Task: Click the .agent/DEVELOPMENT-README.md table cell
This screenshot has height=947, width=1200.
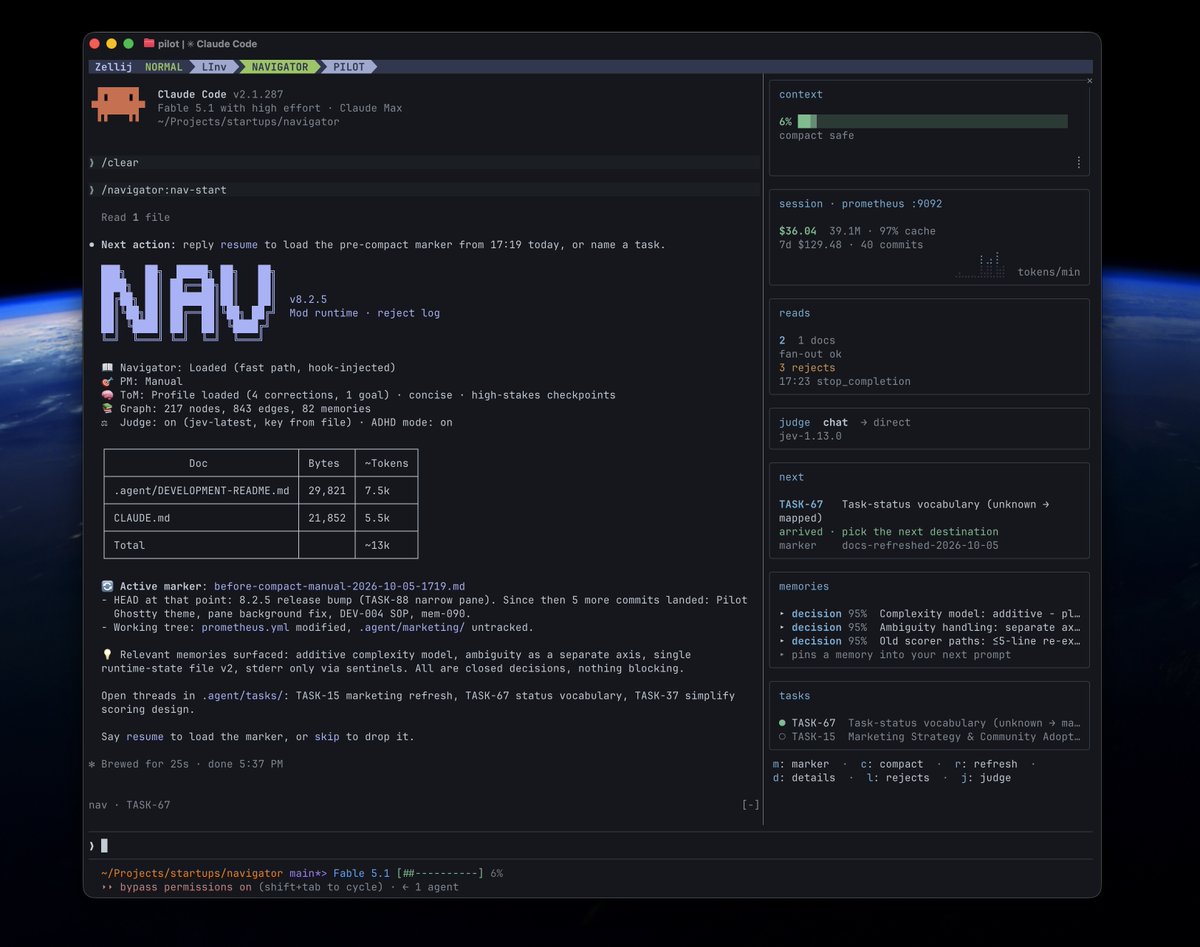Action: (201, 490)
